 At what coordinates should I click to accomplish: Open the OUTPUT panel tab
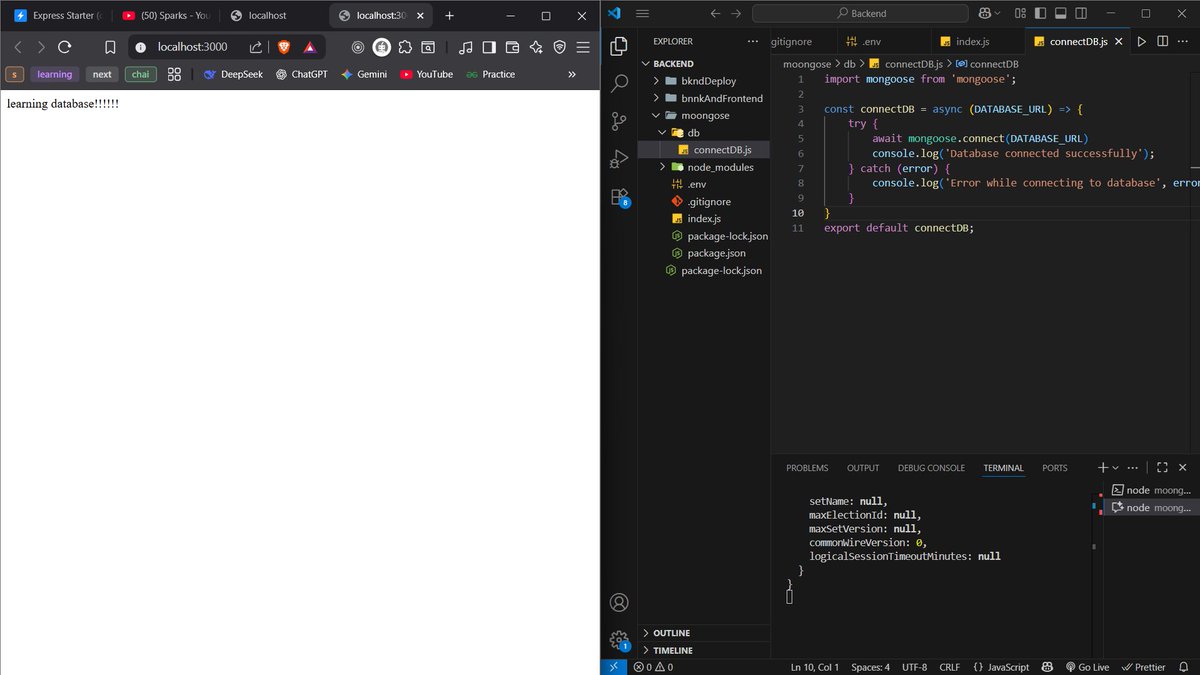coord(863,468)
